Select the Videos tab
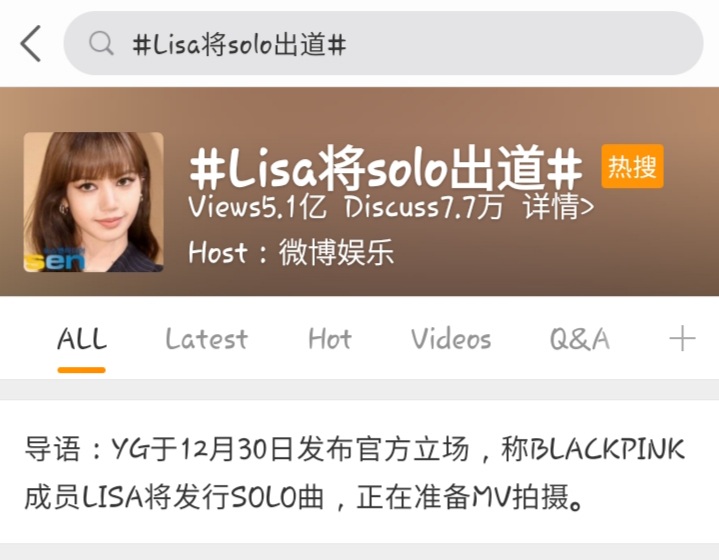The image size is (719, 560). [451, 339]
